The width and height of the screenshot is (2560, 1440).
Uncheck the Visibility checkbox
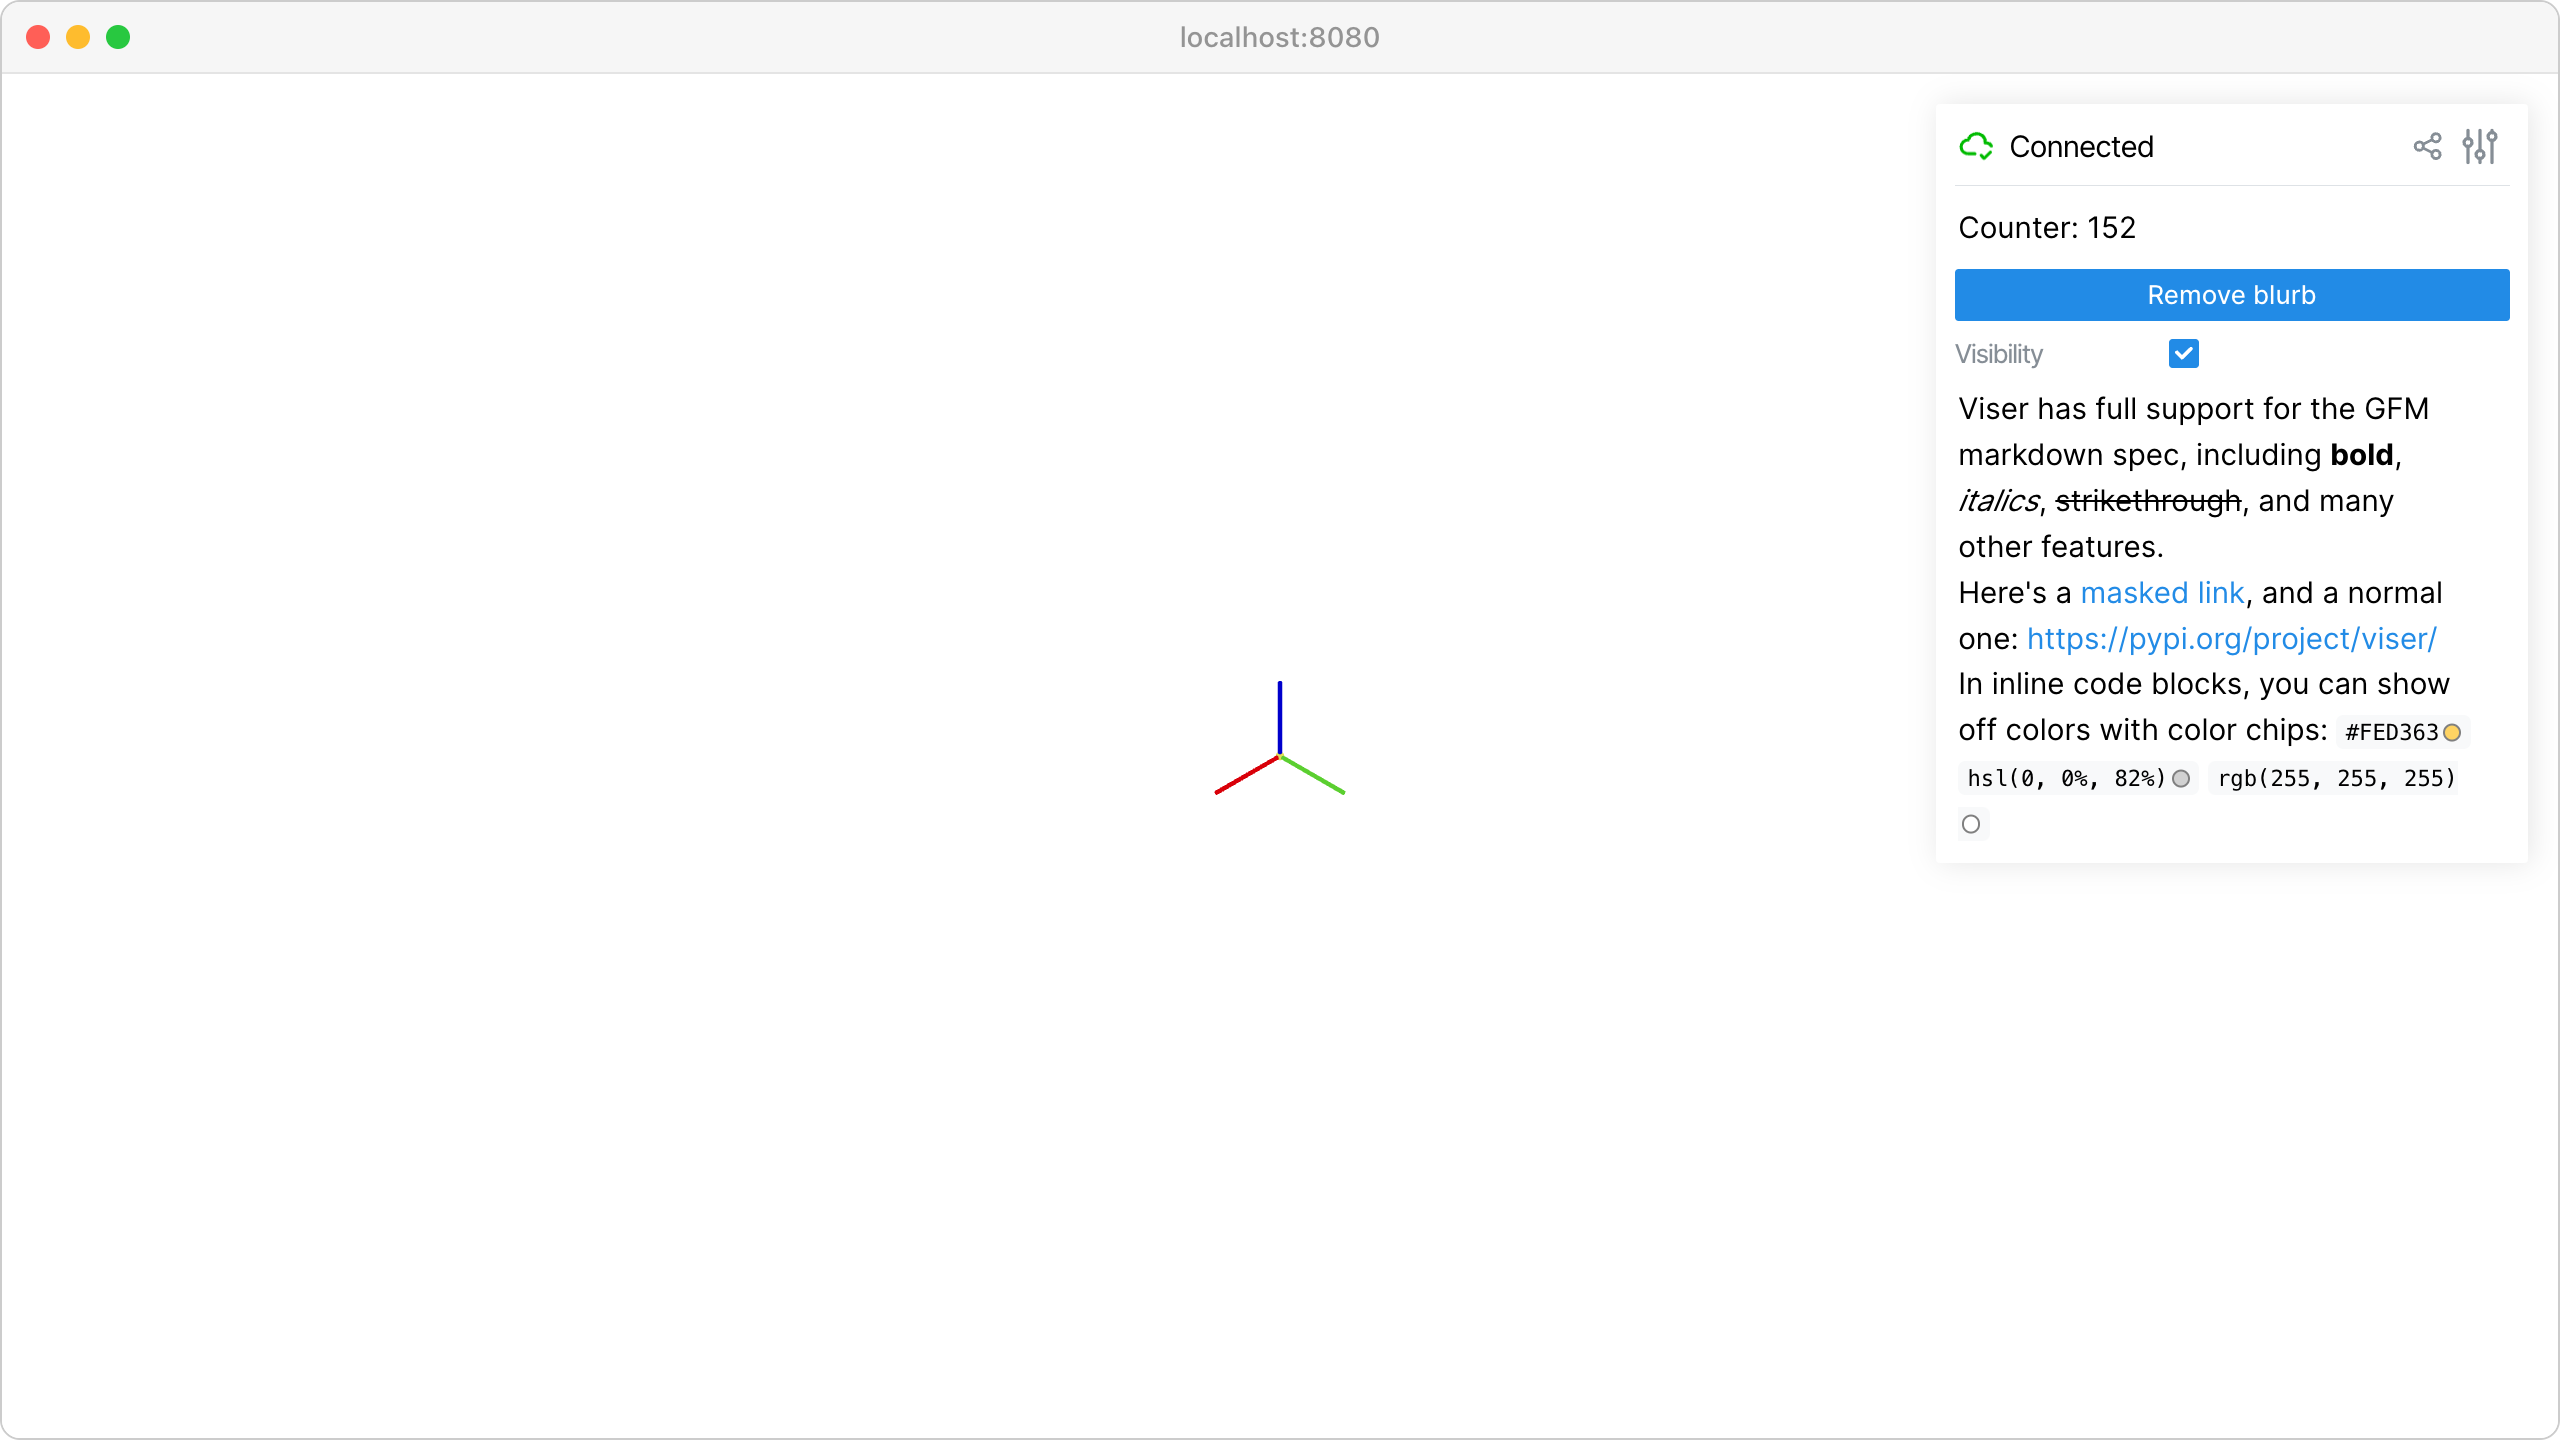pyautogui.click(x=2184, y=354)
